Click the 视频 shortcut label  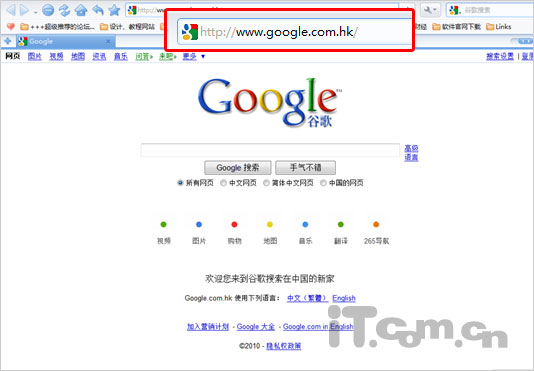163,241
